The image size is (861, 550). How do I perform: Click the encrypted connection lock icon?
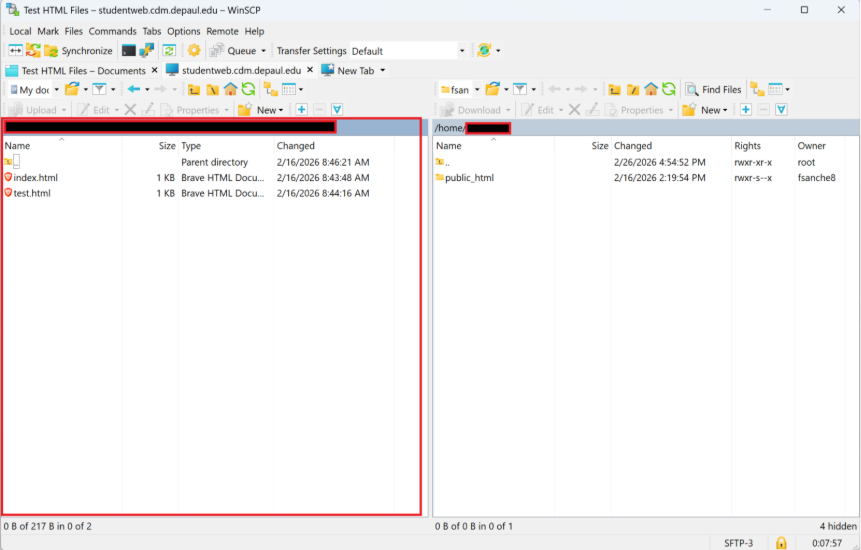click(x=781, y=542)
